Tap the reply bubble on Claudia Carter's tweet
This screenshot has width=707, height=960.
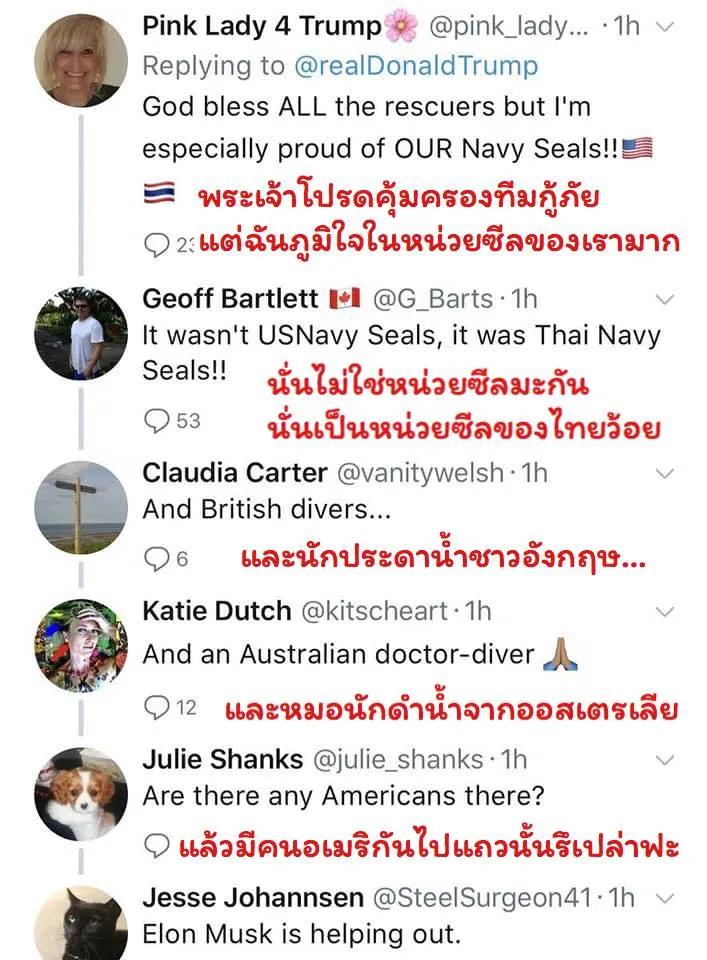pos(156,559)
